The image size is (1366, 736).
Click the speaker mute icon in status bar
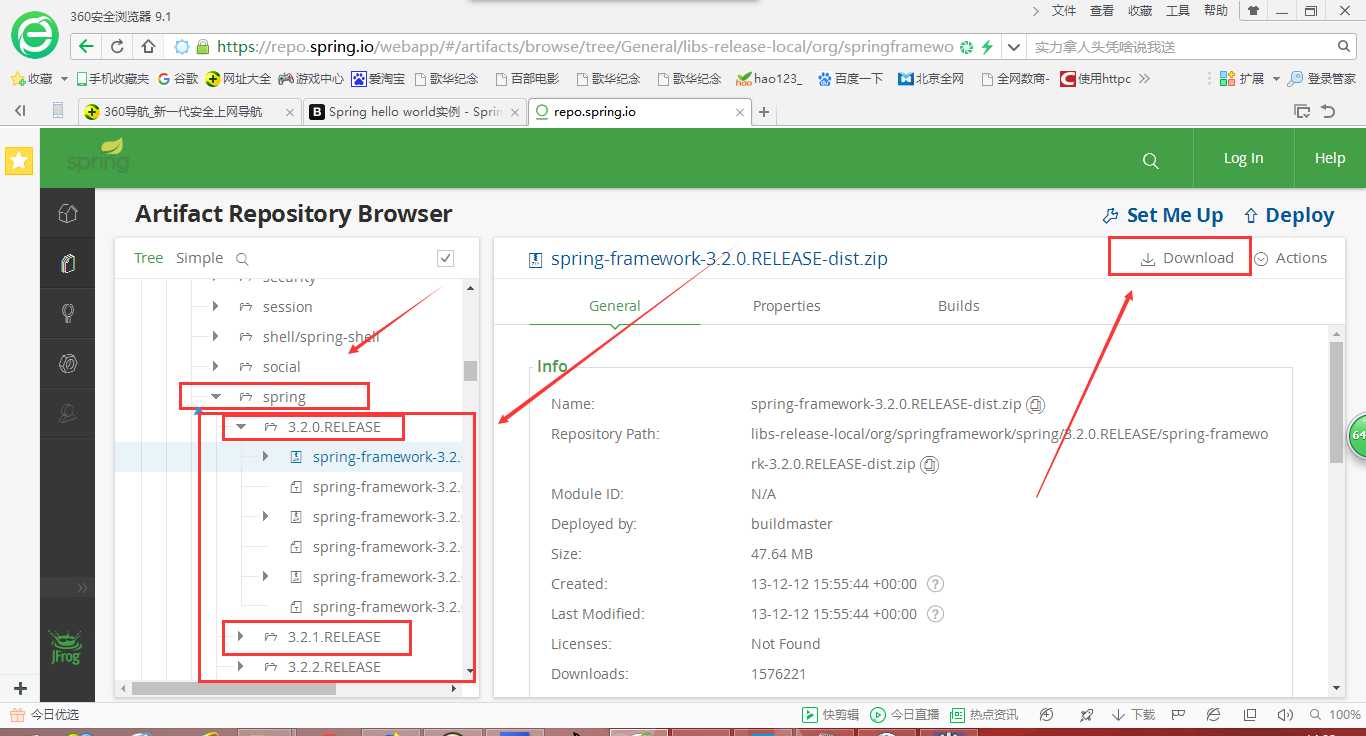click(x=1283, y=714)
